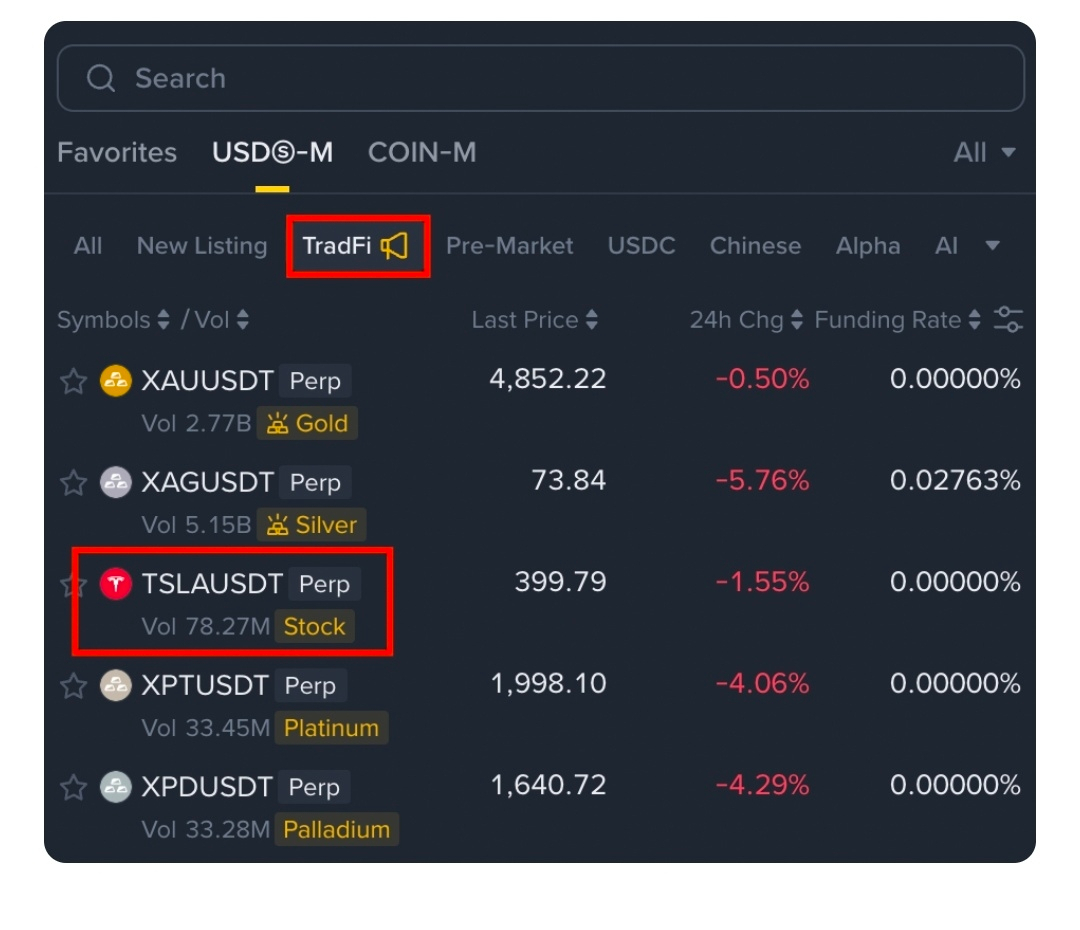Switch to the COIN-M tab
The image size is (1080, 930).
pos(422,153)
